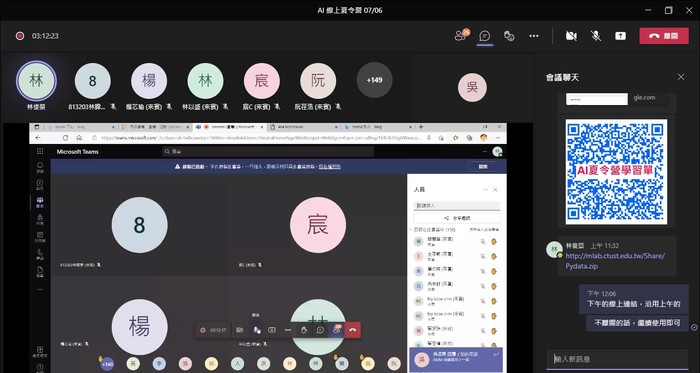Open Calendar icon in shared Teams sidebar
The width and height of the screenshot is (700, 373).
(40, 237)
